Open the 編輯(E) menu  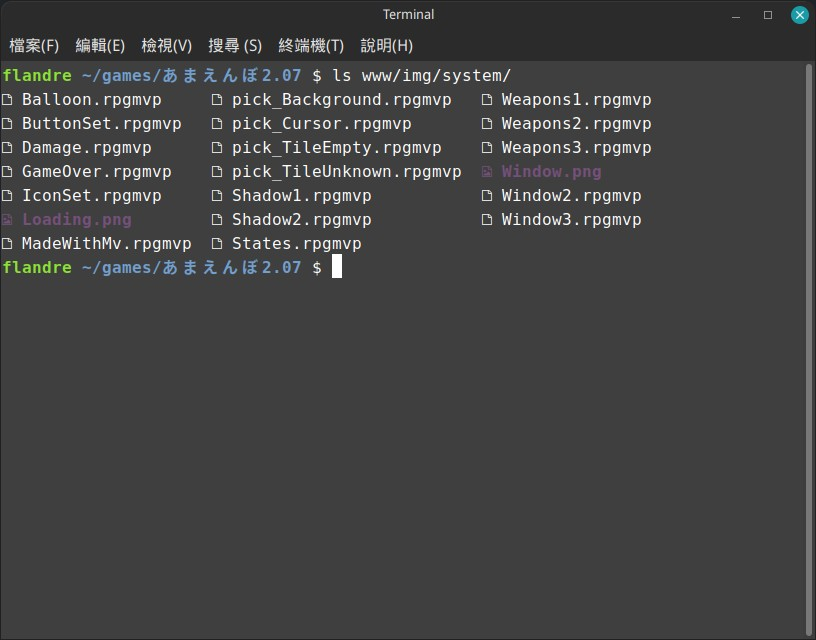pos(101,45)
